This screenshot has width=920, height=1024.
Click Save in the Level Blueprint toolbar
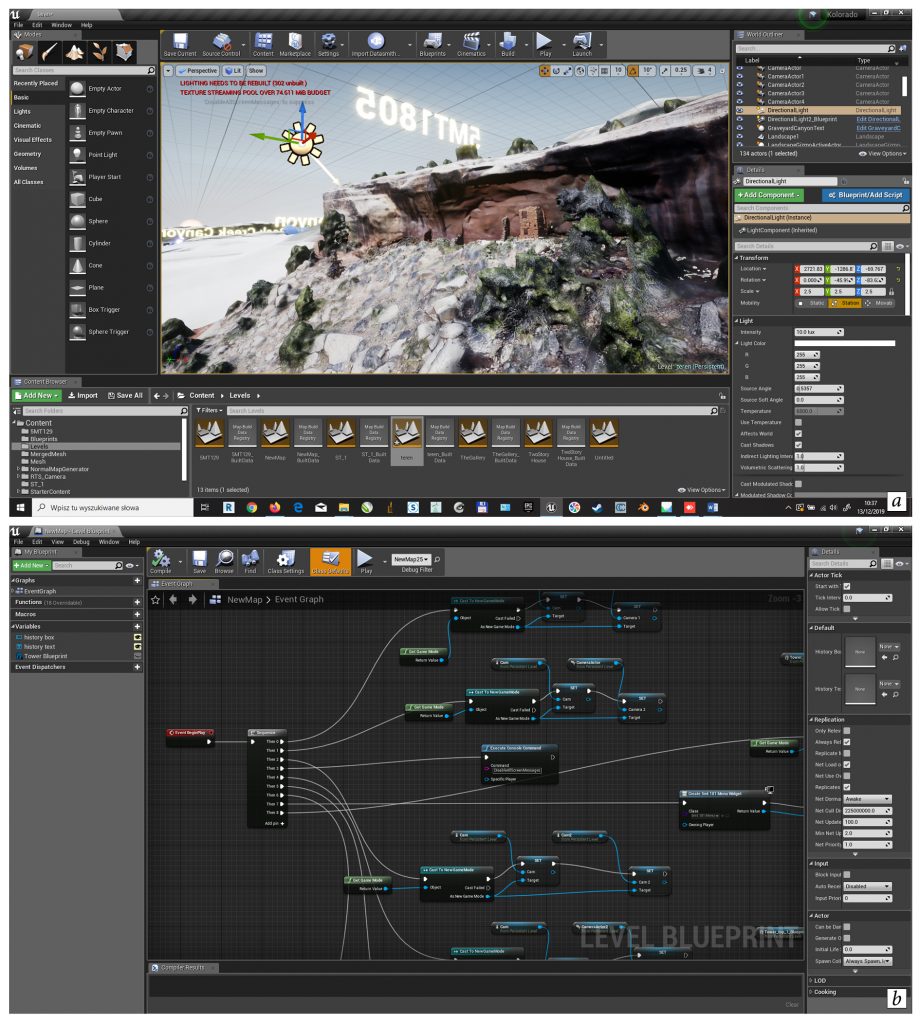(x=199, y=562)
